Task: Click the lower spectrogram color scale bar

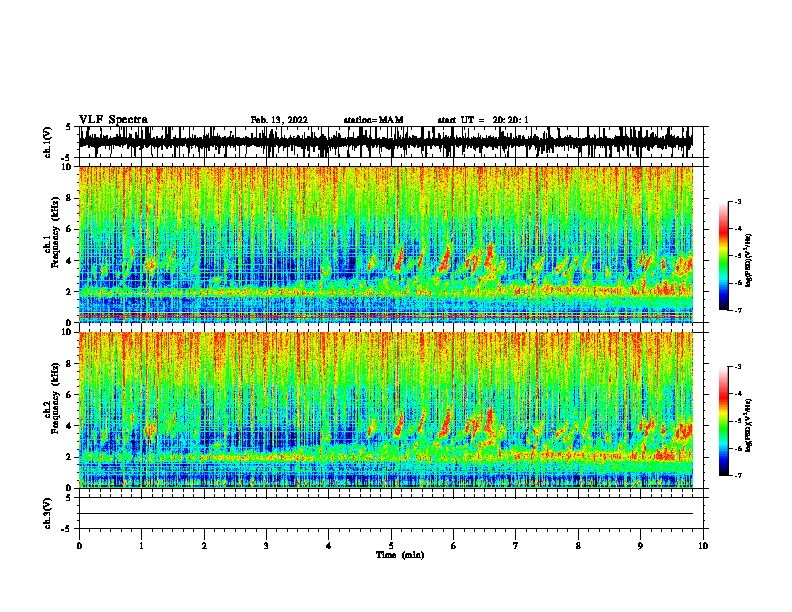Action: (x=724, y=421)
